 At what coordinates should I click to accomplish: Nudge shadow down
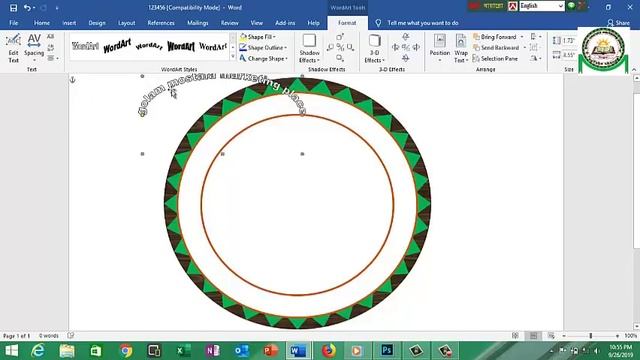click(x=340, y=58)
